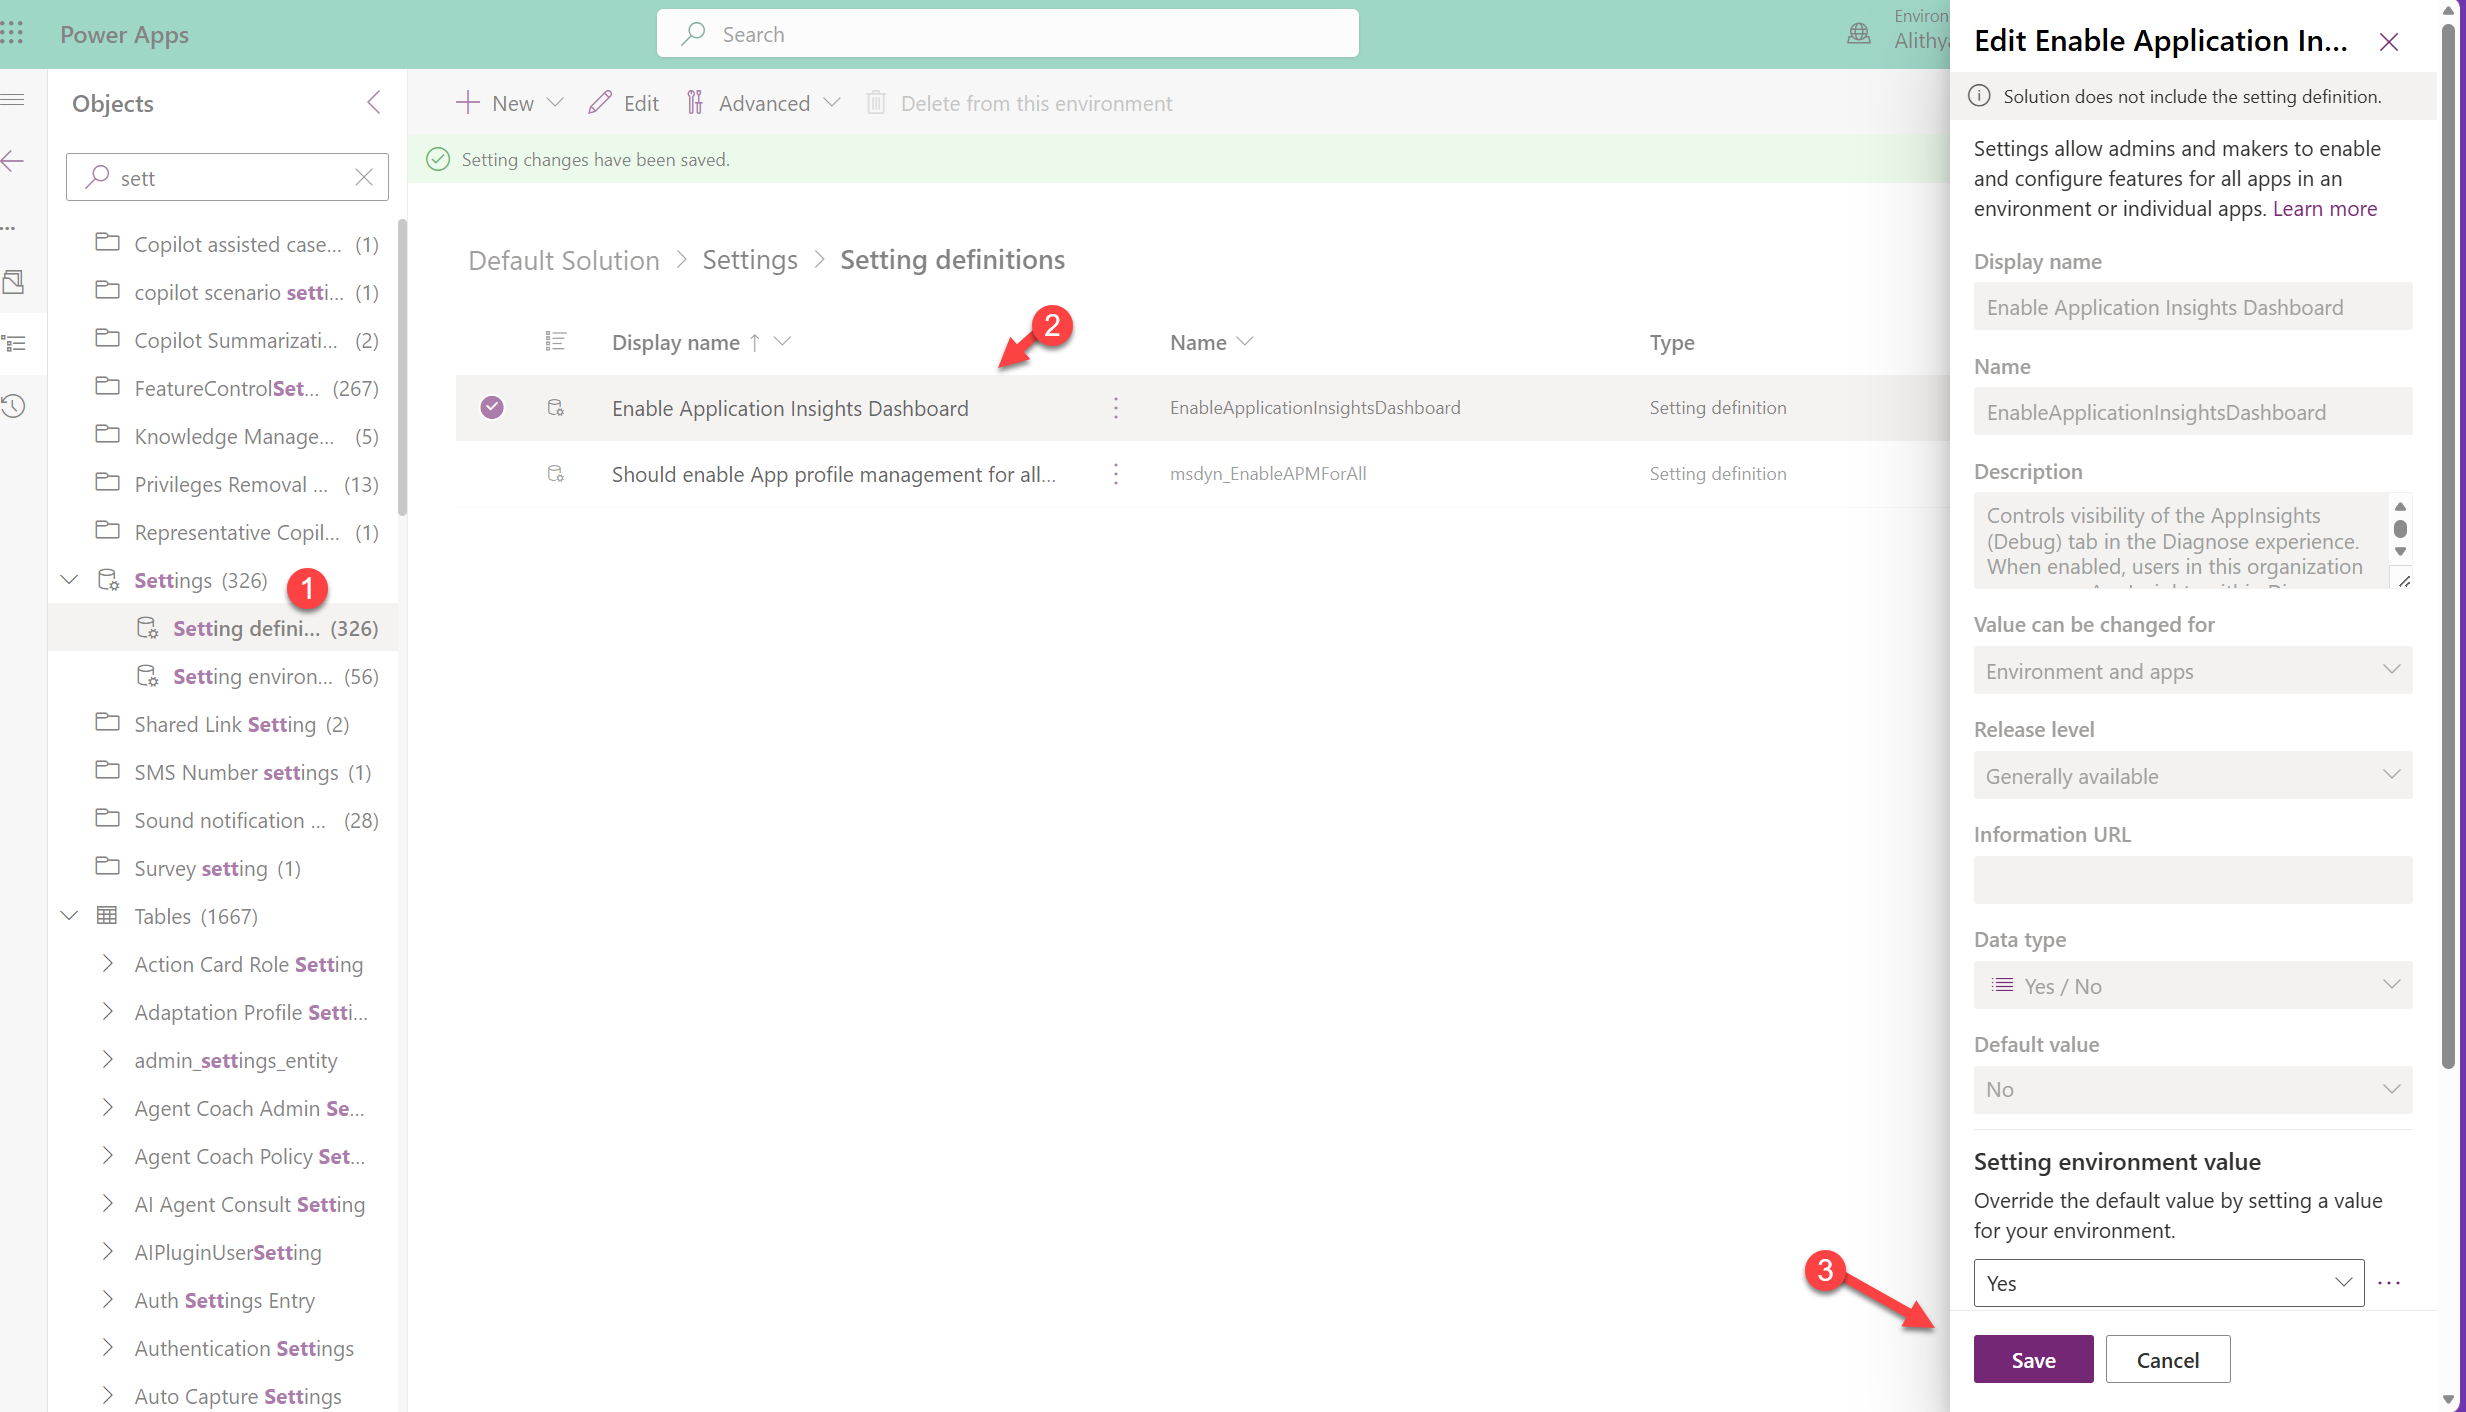Open the Value can be changed for dropdown
The height and width of the screenshot is (1412, 2466).
pyautogui.click(x=2192, y=671)
